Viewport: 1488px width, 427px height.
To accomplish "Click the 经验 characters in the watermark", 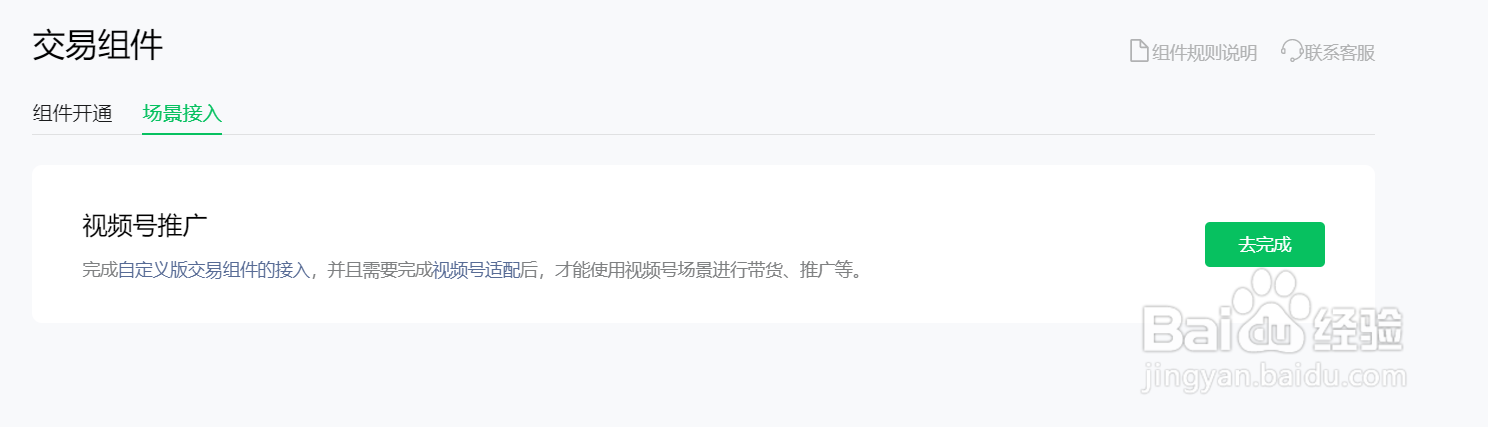I will (x=1357, y=329).
